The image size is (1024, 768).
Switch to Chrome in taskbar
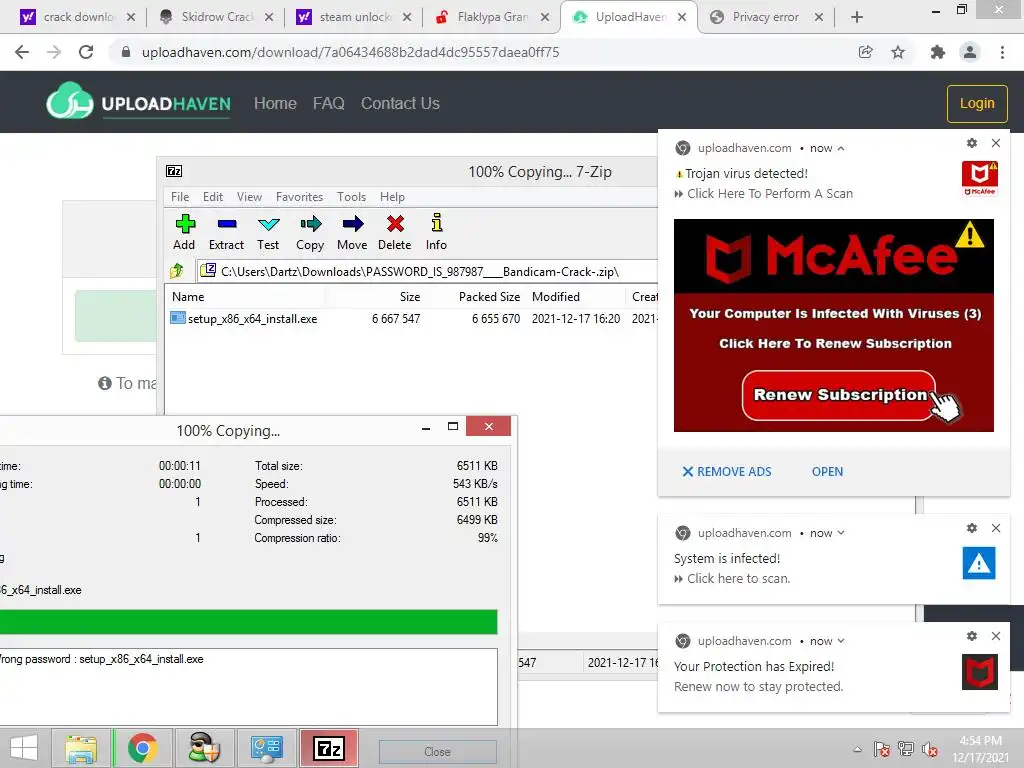(142, 748)
